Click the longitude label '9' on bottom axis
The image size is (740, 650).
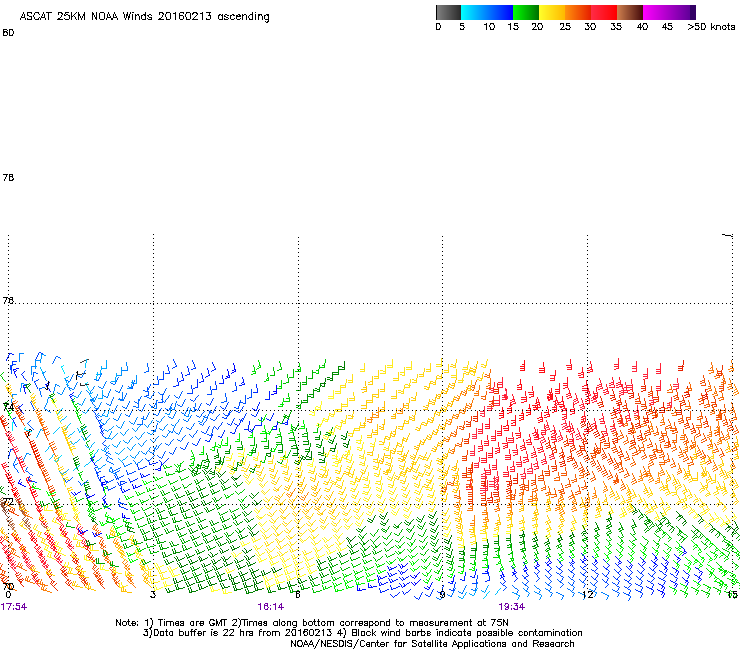click(442, 594)
